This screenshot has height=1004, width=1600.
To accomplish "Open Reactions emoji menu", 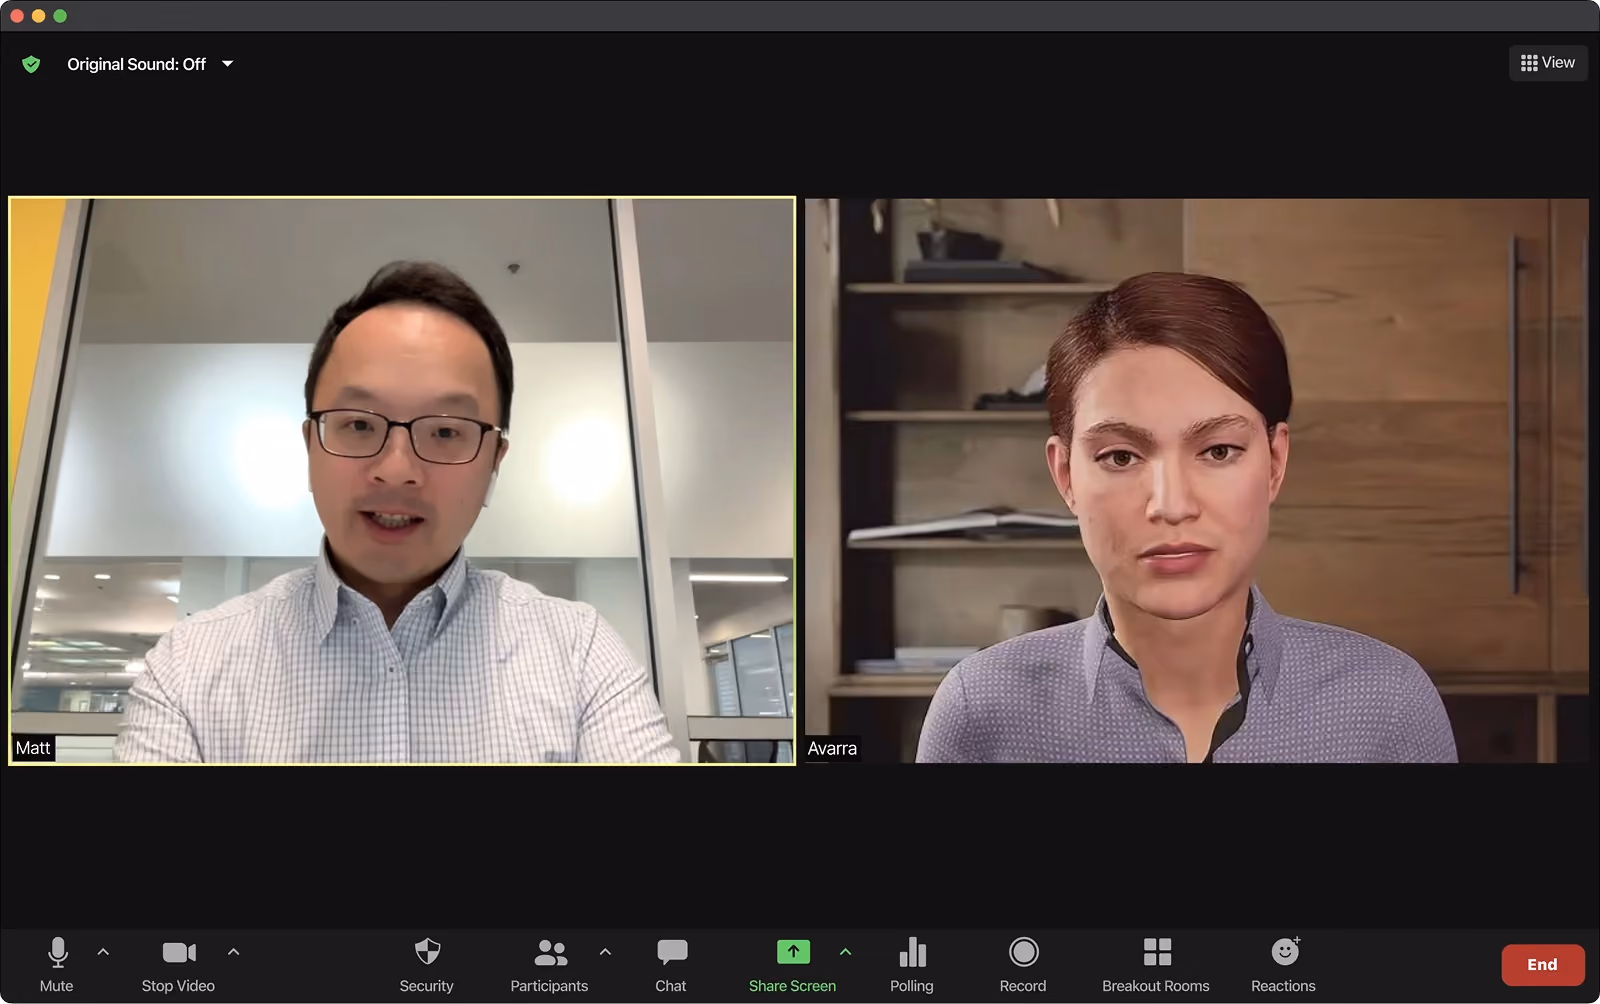I will pyautogui.click(x=1284, y=965).
